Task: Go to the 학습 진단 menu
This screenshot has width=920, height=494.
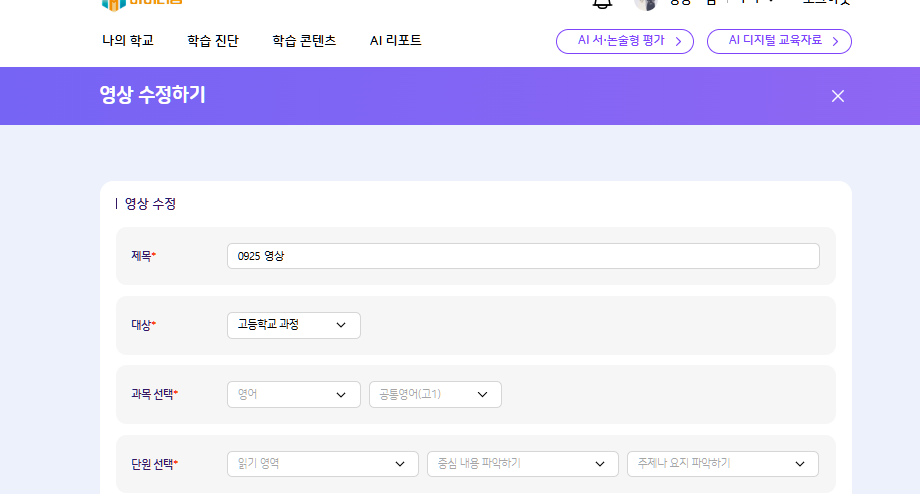Action: click(x=213, y=41)
